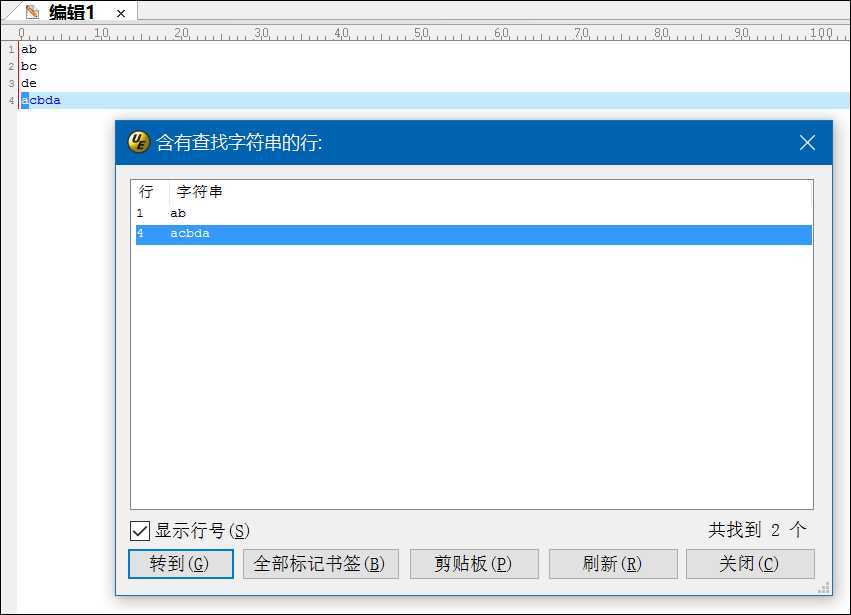Click the 转到(G) button

pos(180,563)
